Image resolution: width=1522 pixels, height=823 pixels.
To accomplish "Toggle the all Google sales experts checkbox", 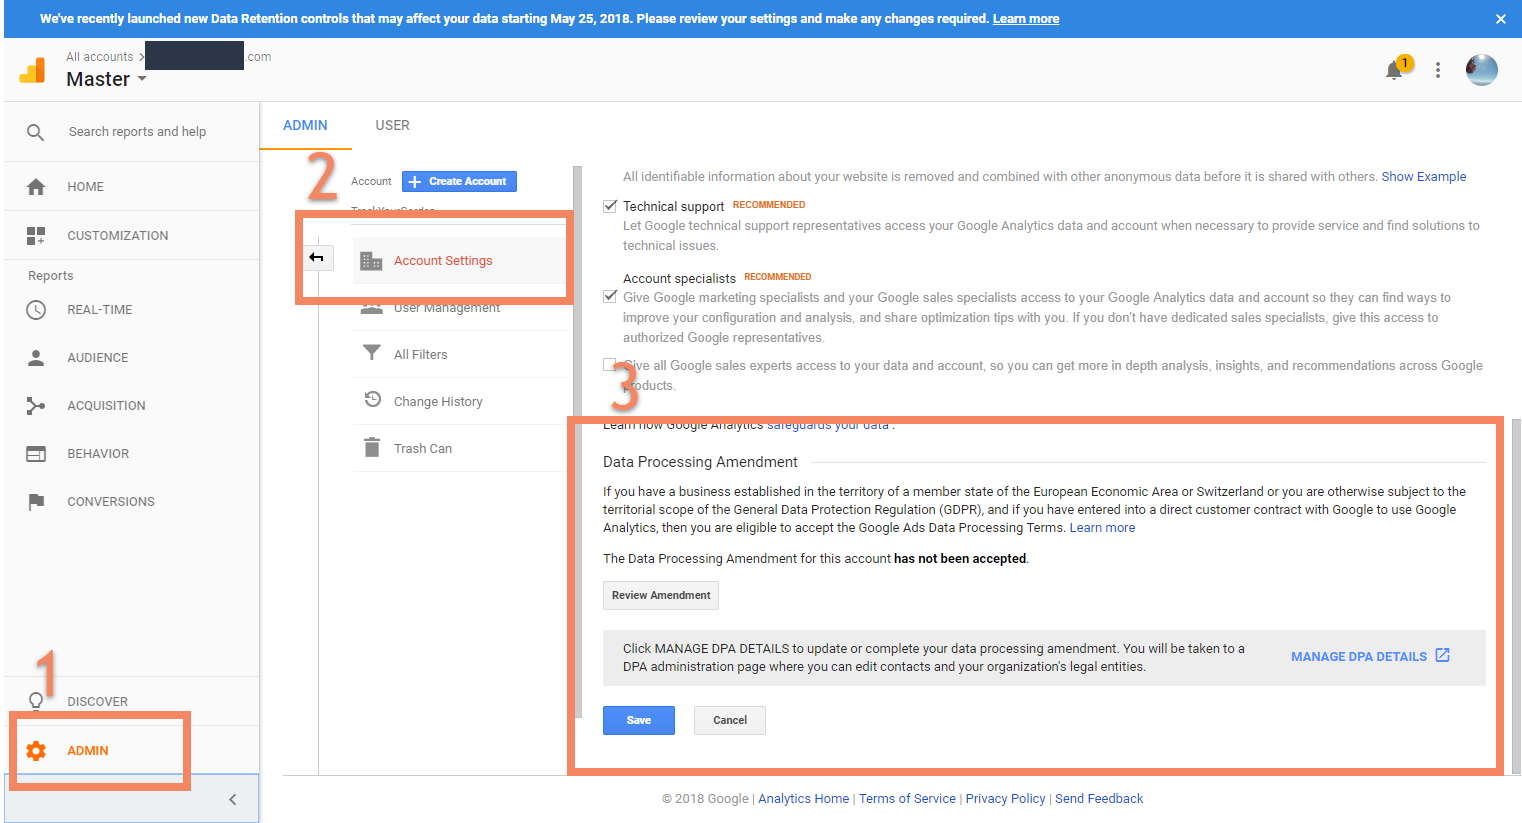I will coord(609,365).
